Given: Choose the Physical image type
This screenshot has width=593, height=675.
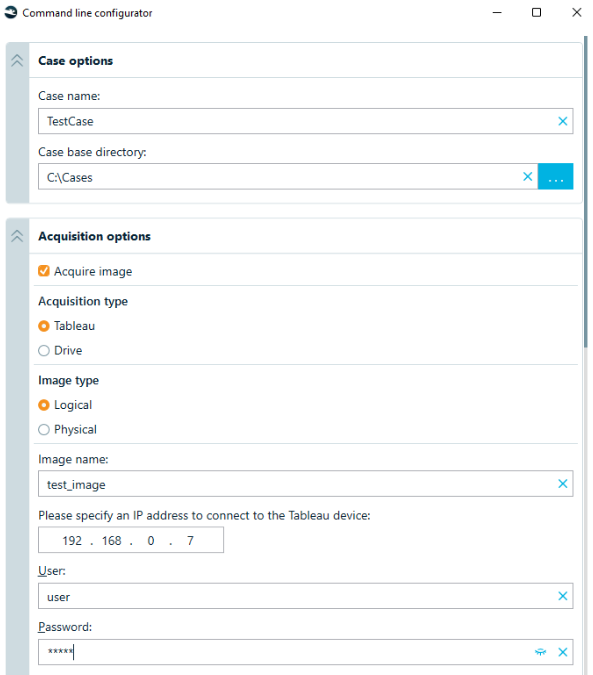Looking at the screenshot, I should (44, 430).
